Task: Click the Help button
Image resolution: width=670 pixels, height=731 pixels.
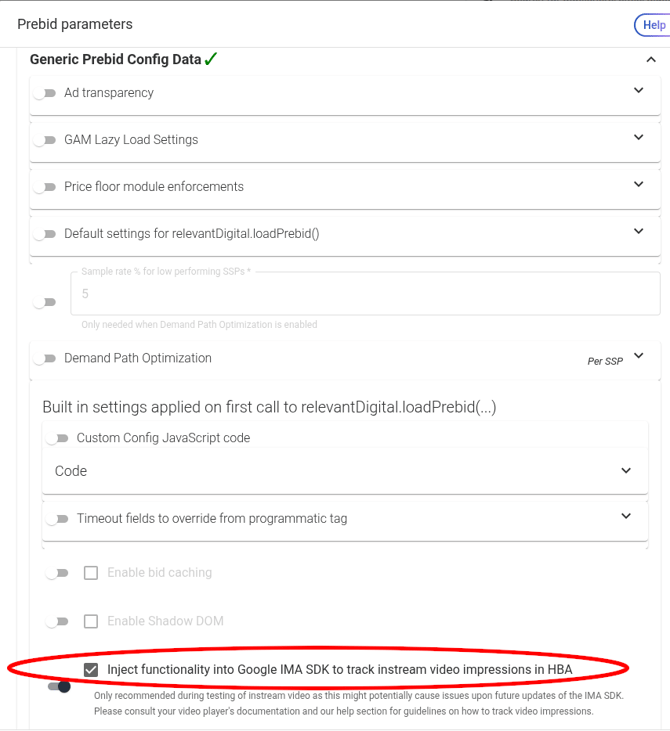Action: click(x=653, y=25)
